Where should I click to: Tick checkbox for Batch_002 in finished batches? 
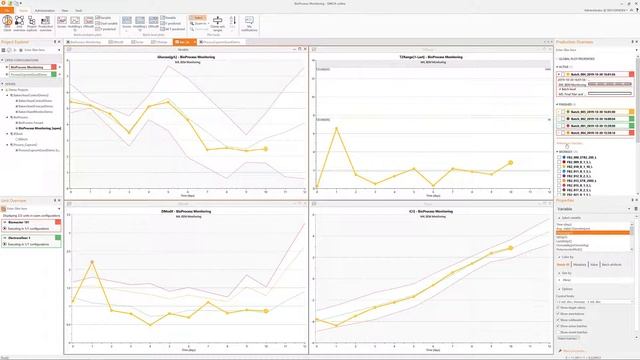pyautogui.click(x=563, y=119)
